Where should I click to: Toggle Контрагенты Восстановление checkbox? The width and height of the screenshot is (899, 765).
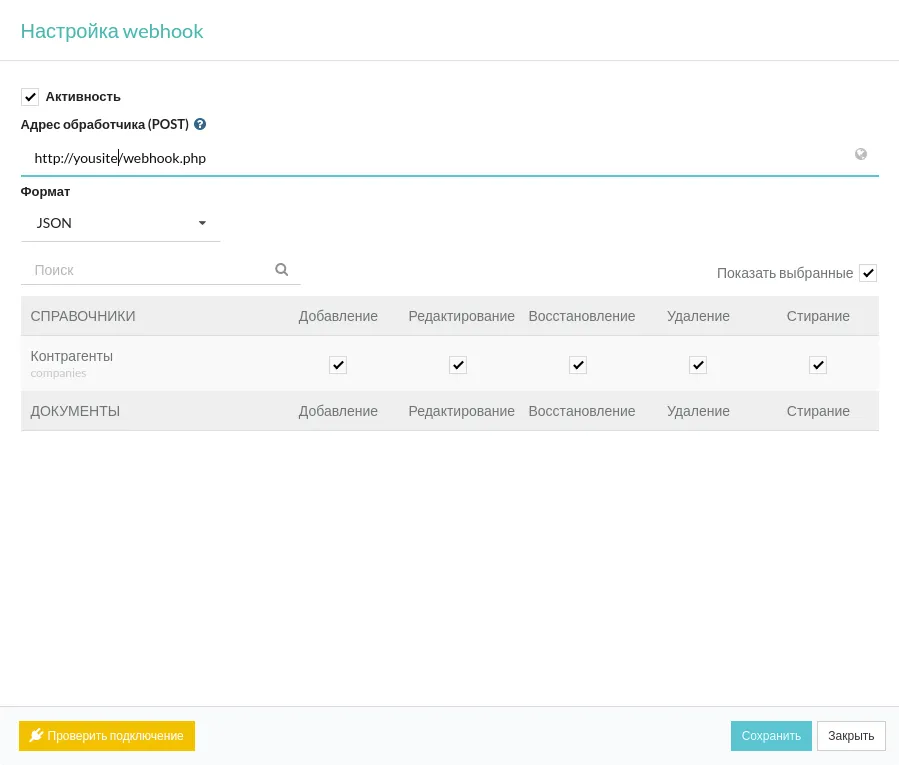[x=578, y=365]
